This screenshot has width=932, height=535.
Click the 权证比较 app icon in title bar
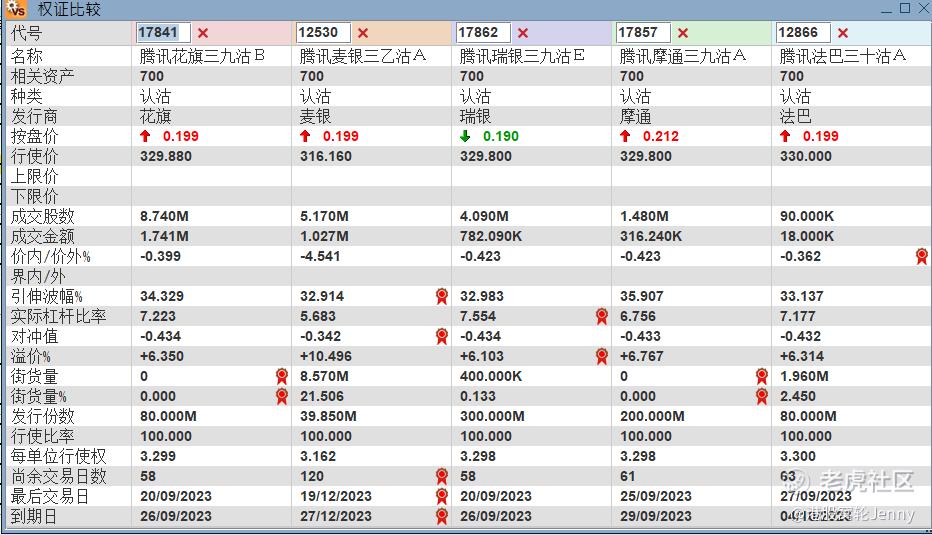pyautogui.click(x=16, y=8)
